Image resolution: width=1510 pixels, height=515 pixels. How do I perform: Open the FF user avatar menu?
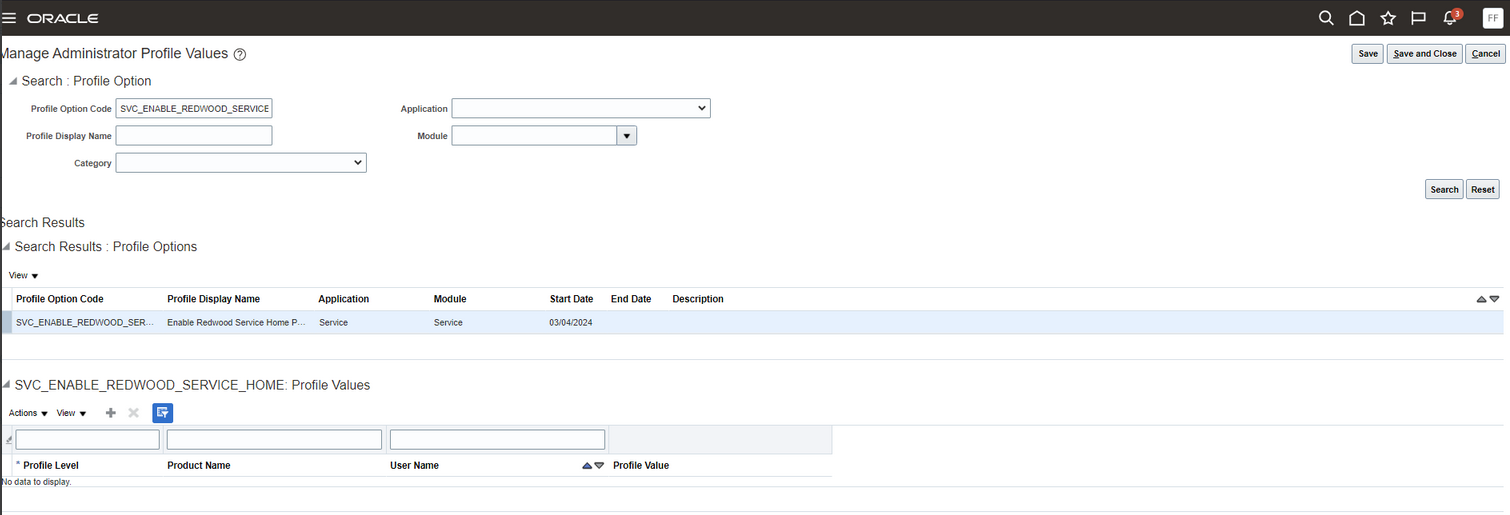pos(1492,18)
